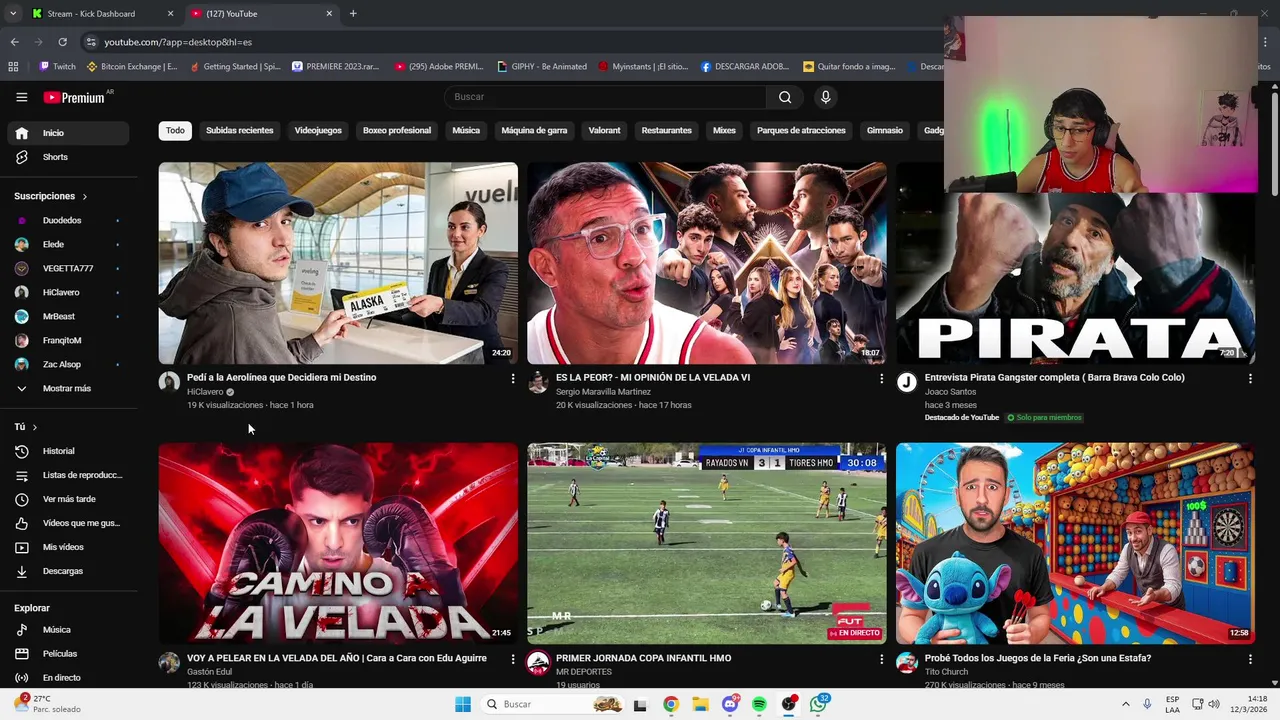Open options menu for Pirata Gangster video
The height and width of the screenshot is (720, 1280).
click(1250, 379)
